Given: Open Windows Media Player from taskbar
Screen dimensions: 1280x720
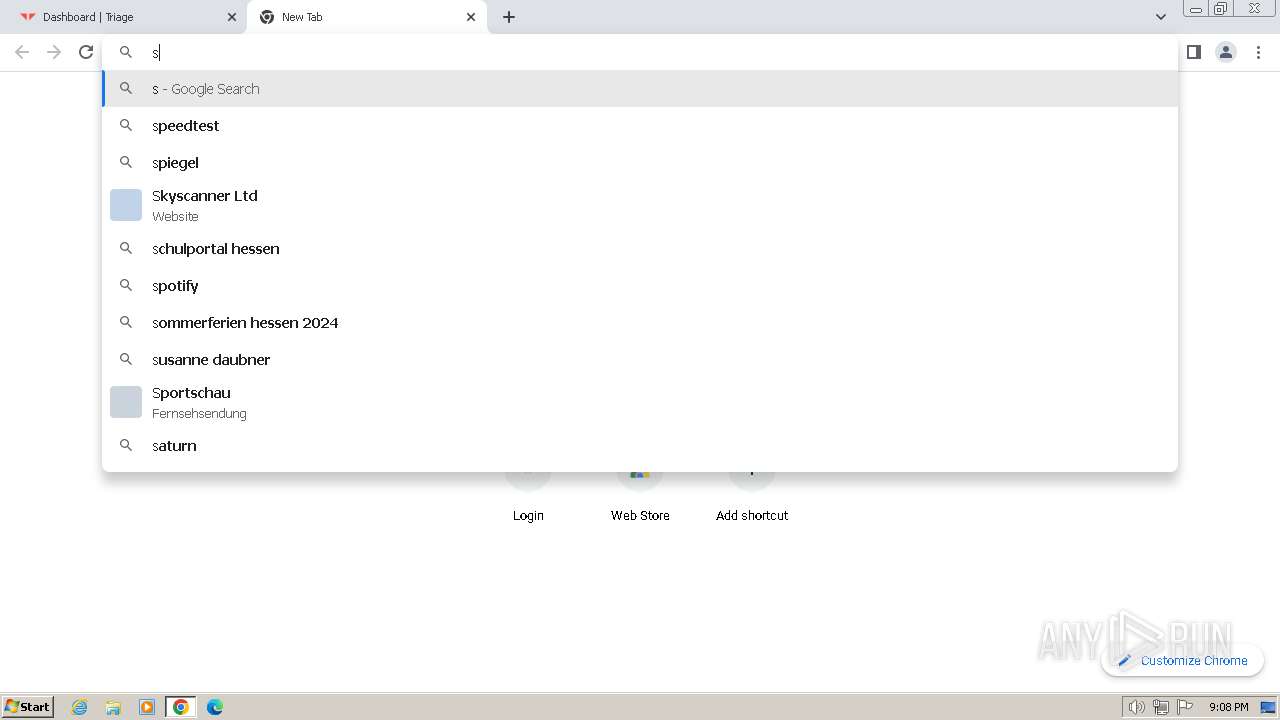Looking at the screenshot, I should tap(147, 707).
